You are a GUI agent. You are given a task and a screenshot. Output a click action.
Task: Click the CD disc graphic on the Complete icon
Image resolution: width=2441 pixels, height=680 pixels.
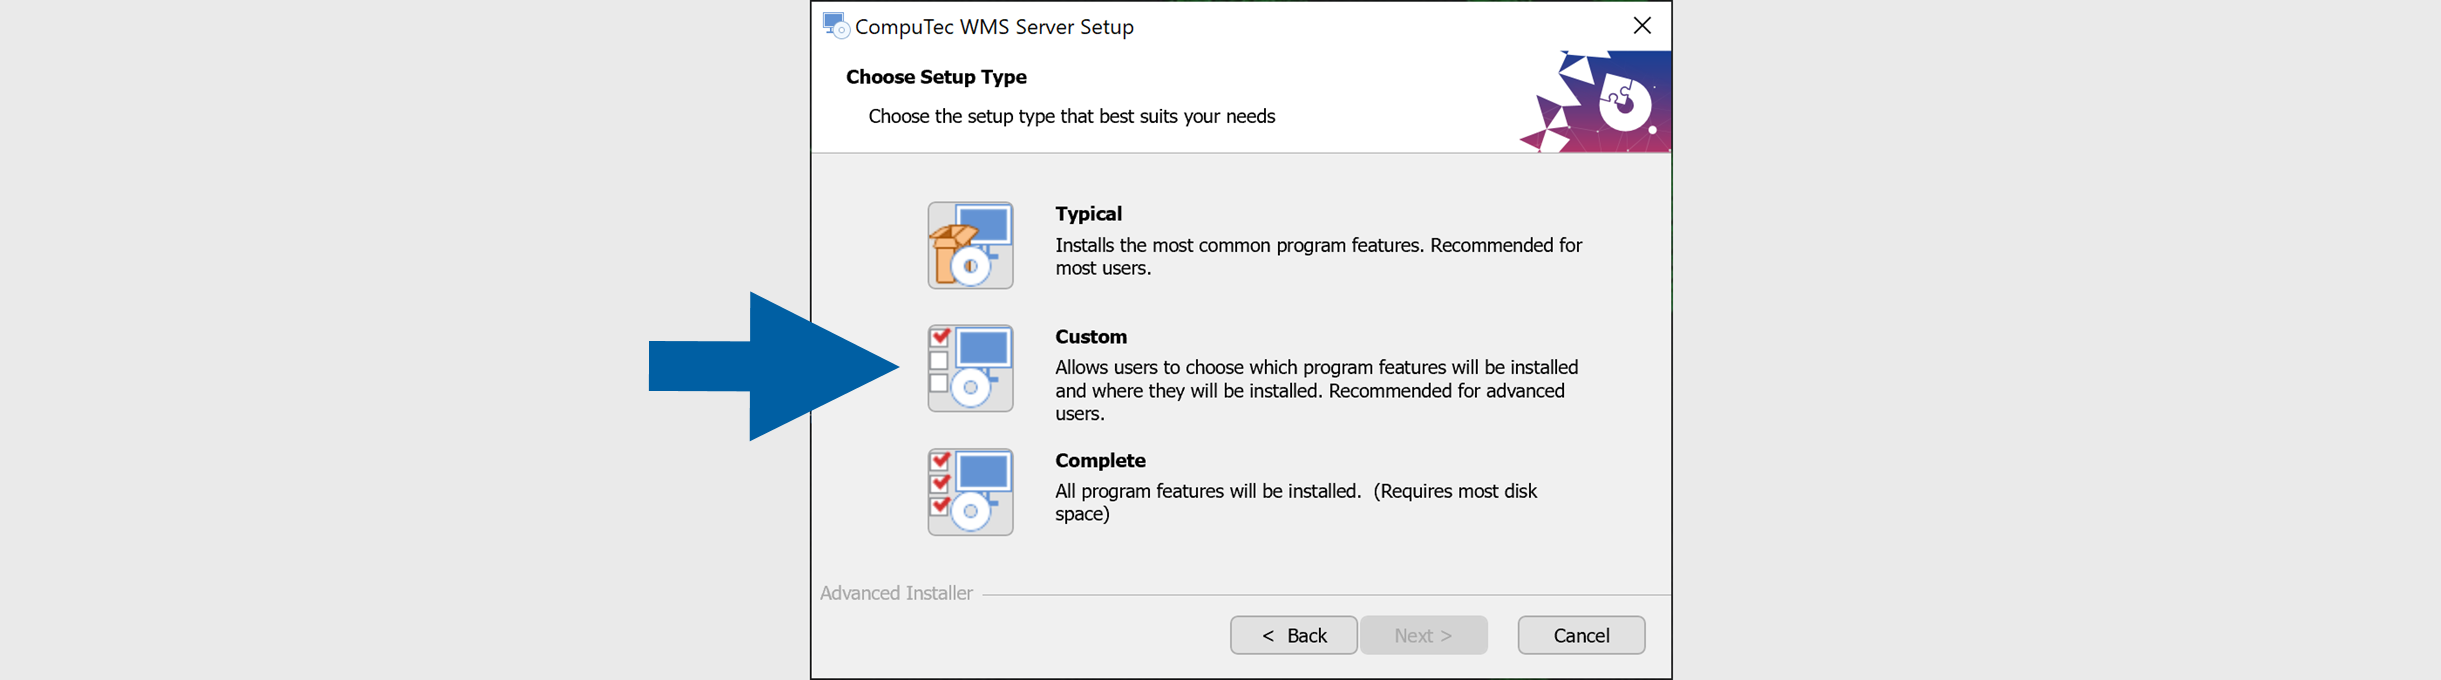click(x=971, y=513)
